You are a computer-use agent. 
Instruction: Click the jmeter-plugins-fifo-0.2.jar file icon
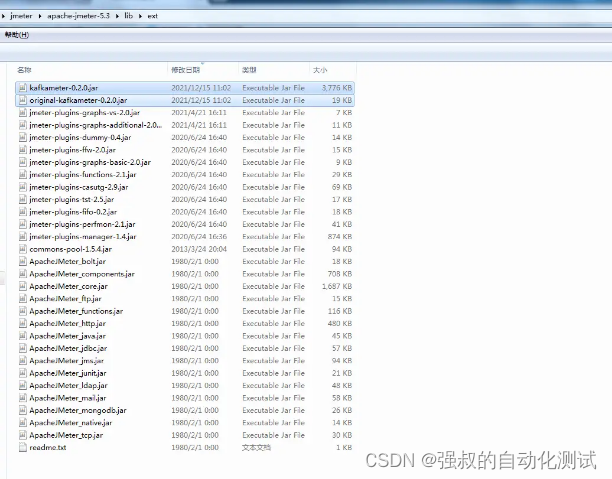23,212
